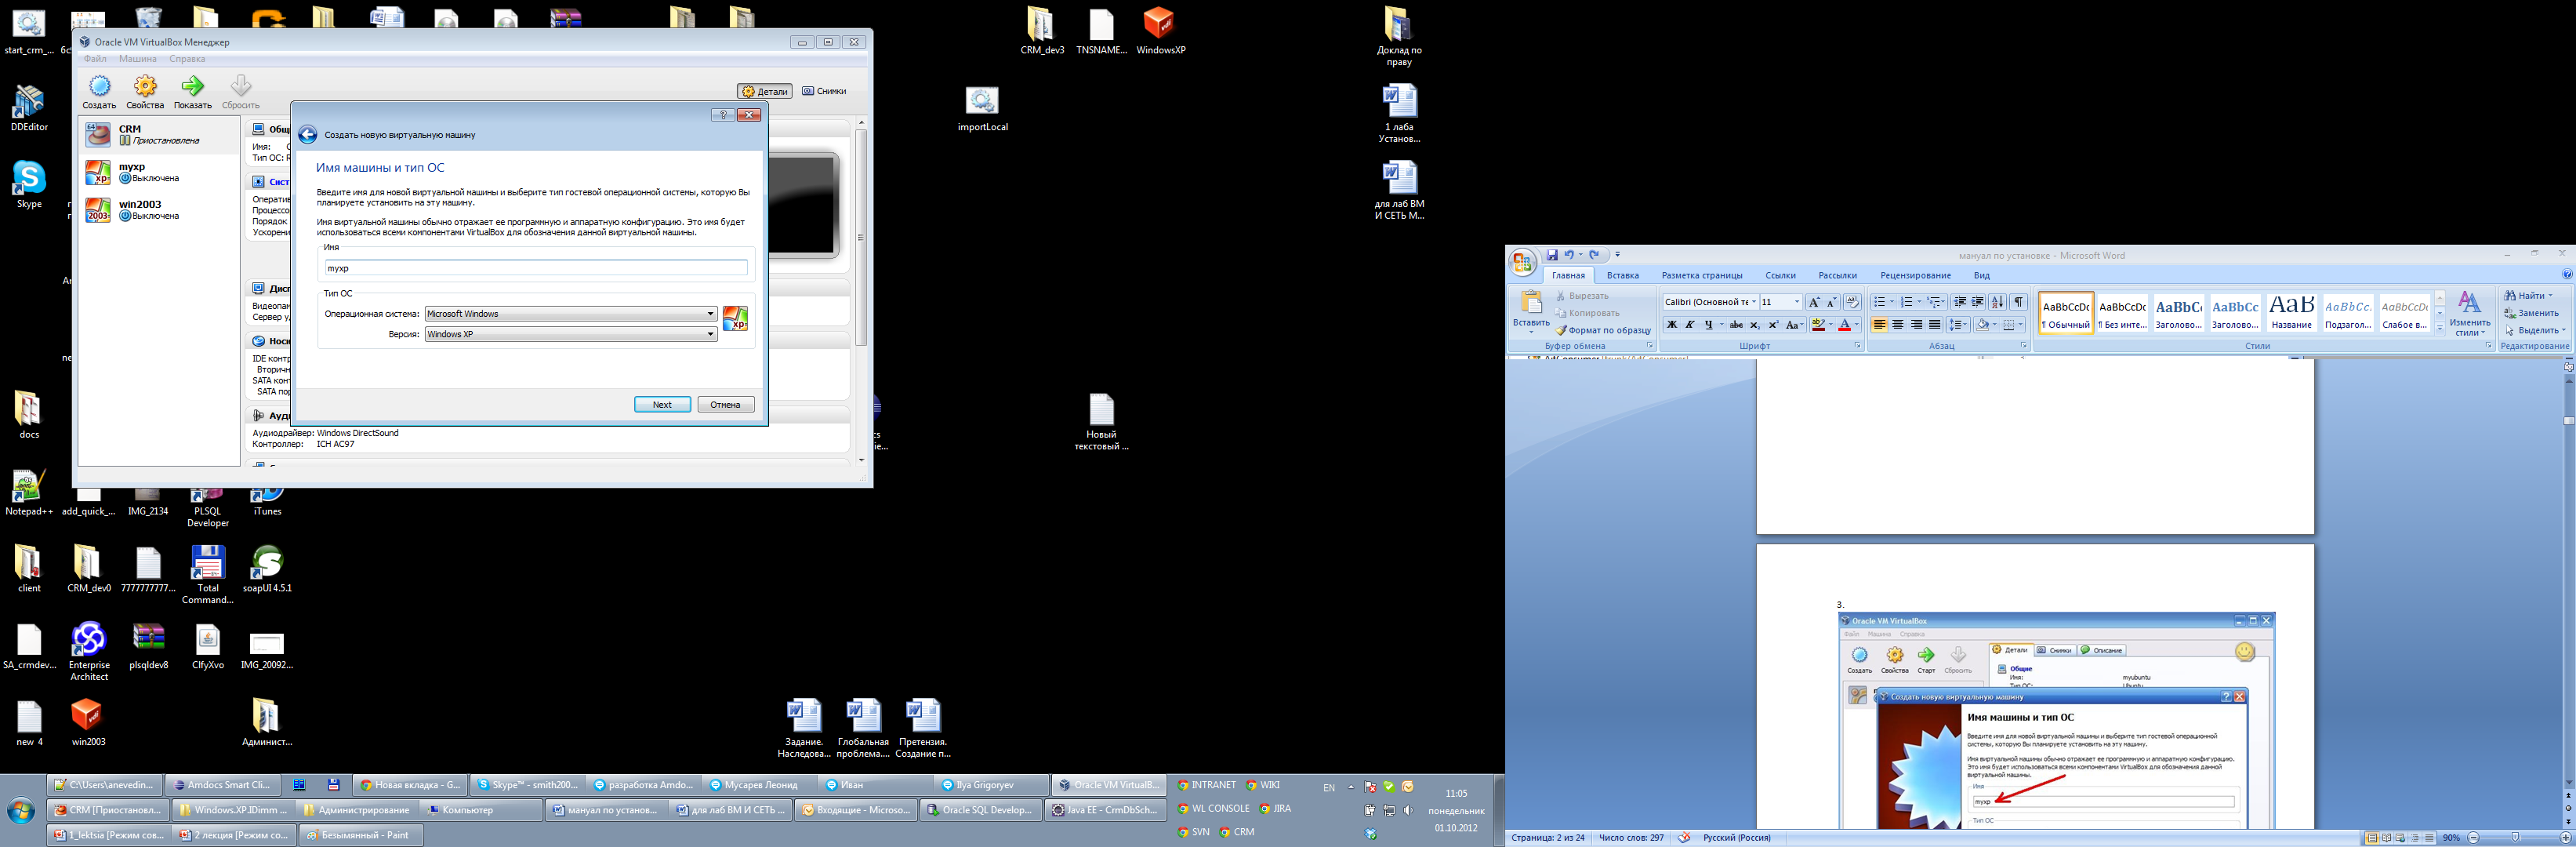Click the Redo arrow in Word
2576x847 pixels.
[x=1594, y=255]
